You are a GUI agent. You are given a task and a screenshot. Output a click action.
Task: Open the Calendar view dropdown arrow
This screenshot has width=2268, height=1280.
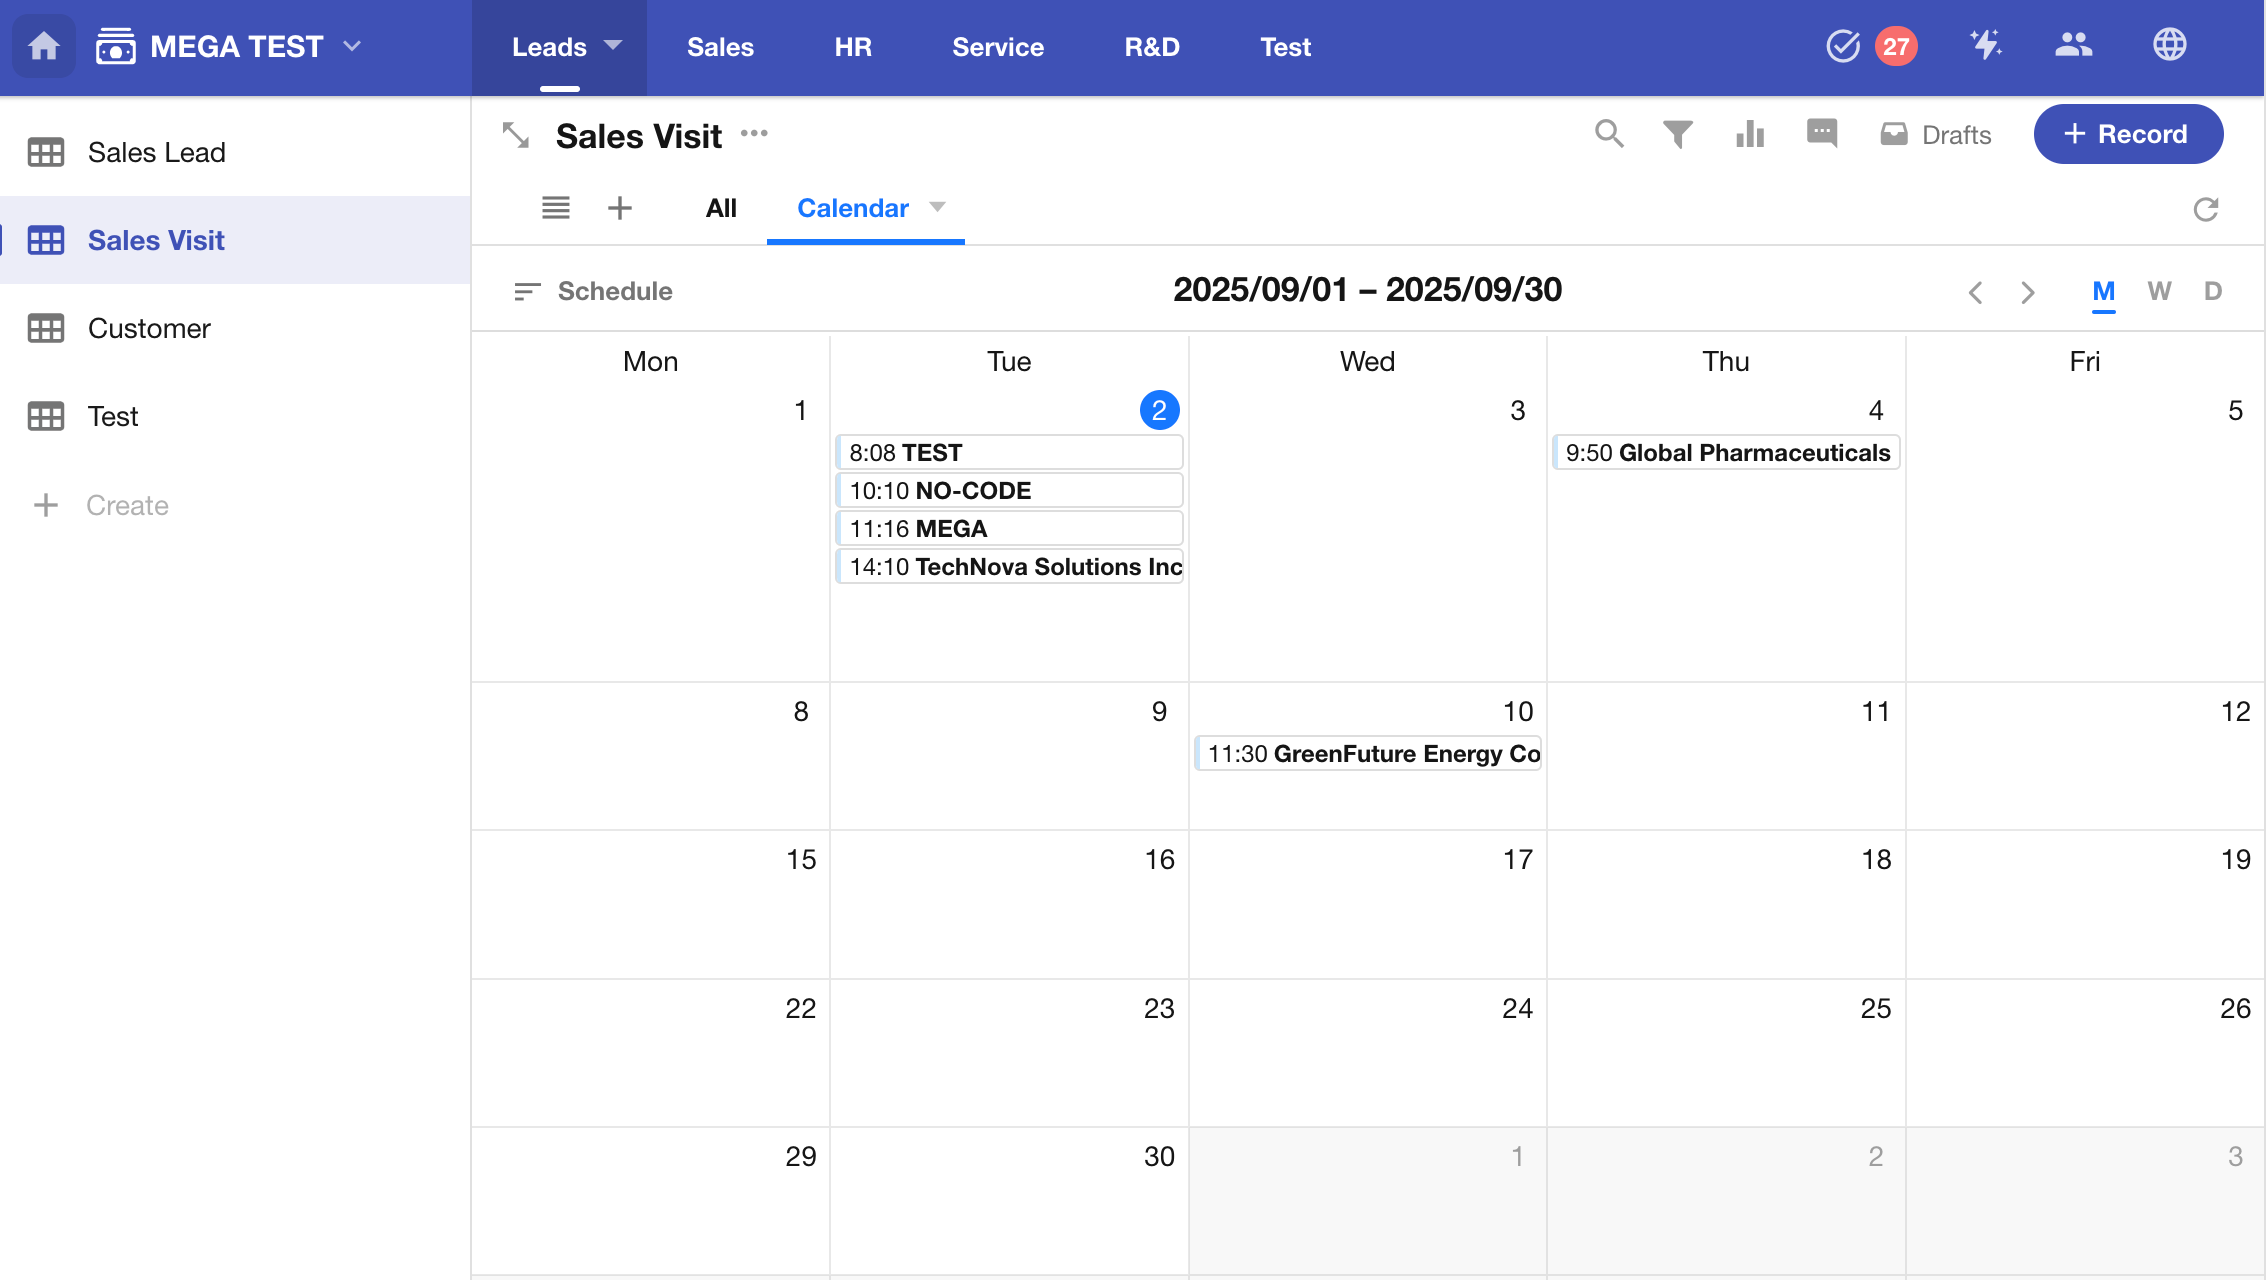(937, 207)
